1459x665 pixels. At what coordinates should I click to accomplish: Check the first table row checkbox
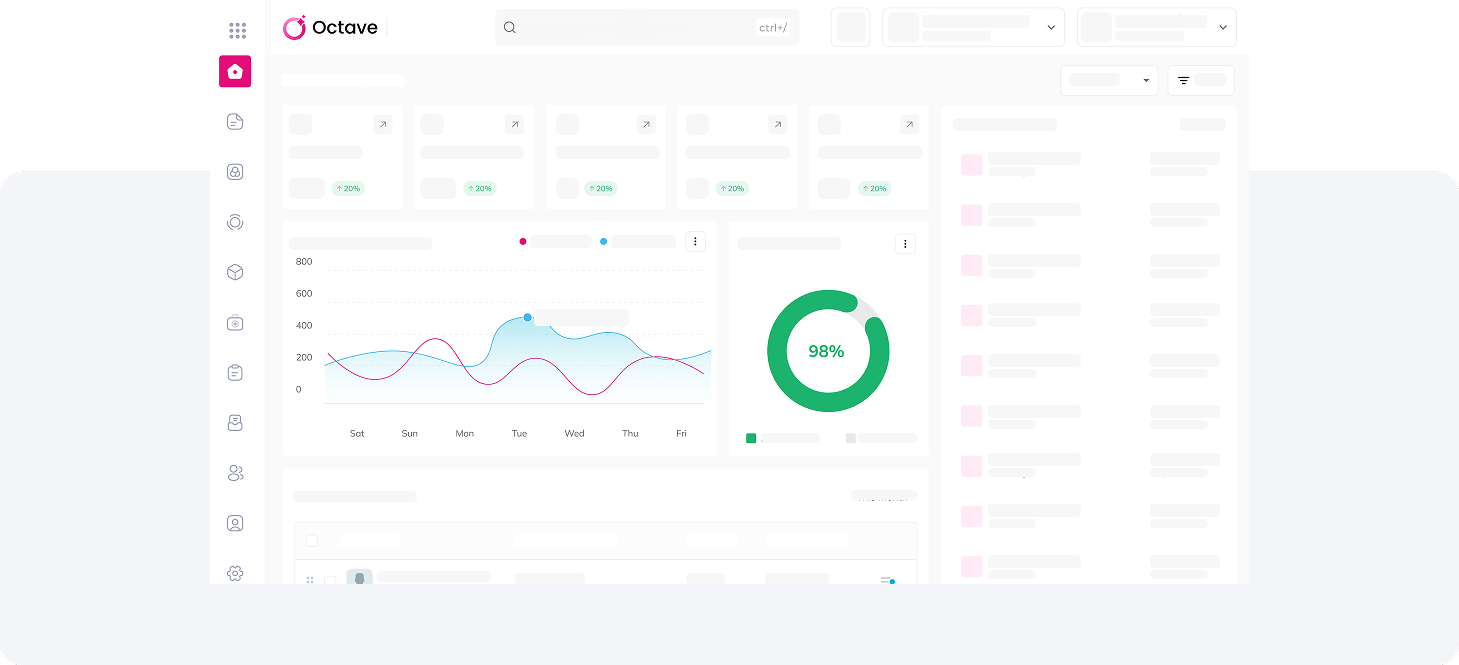(x=330, y=580)
